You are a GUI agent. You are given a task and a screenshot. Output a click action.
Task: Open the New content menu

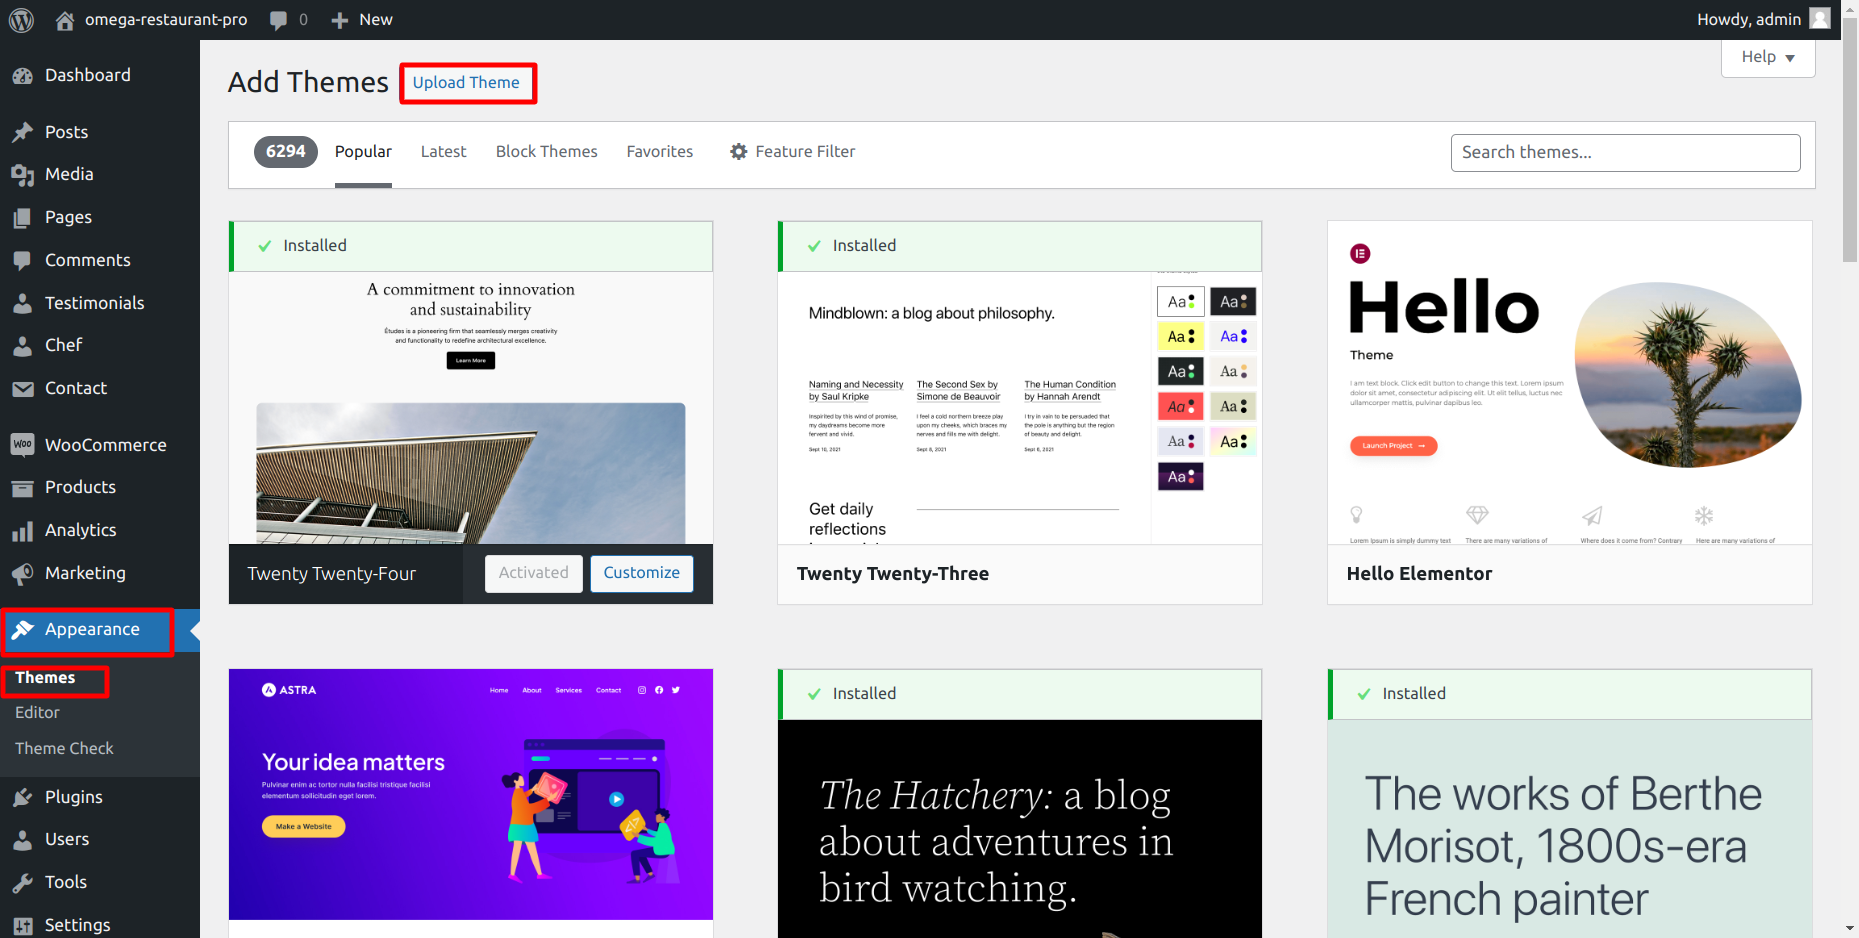point(362,20)
